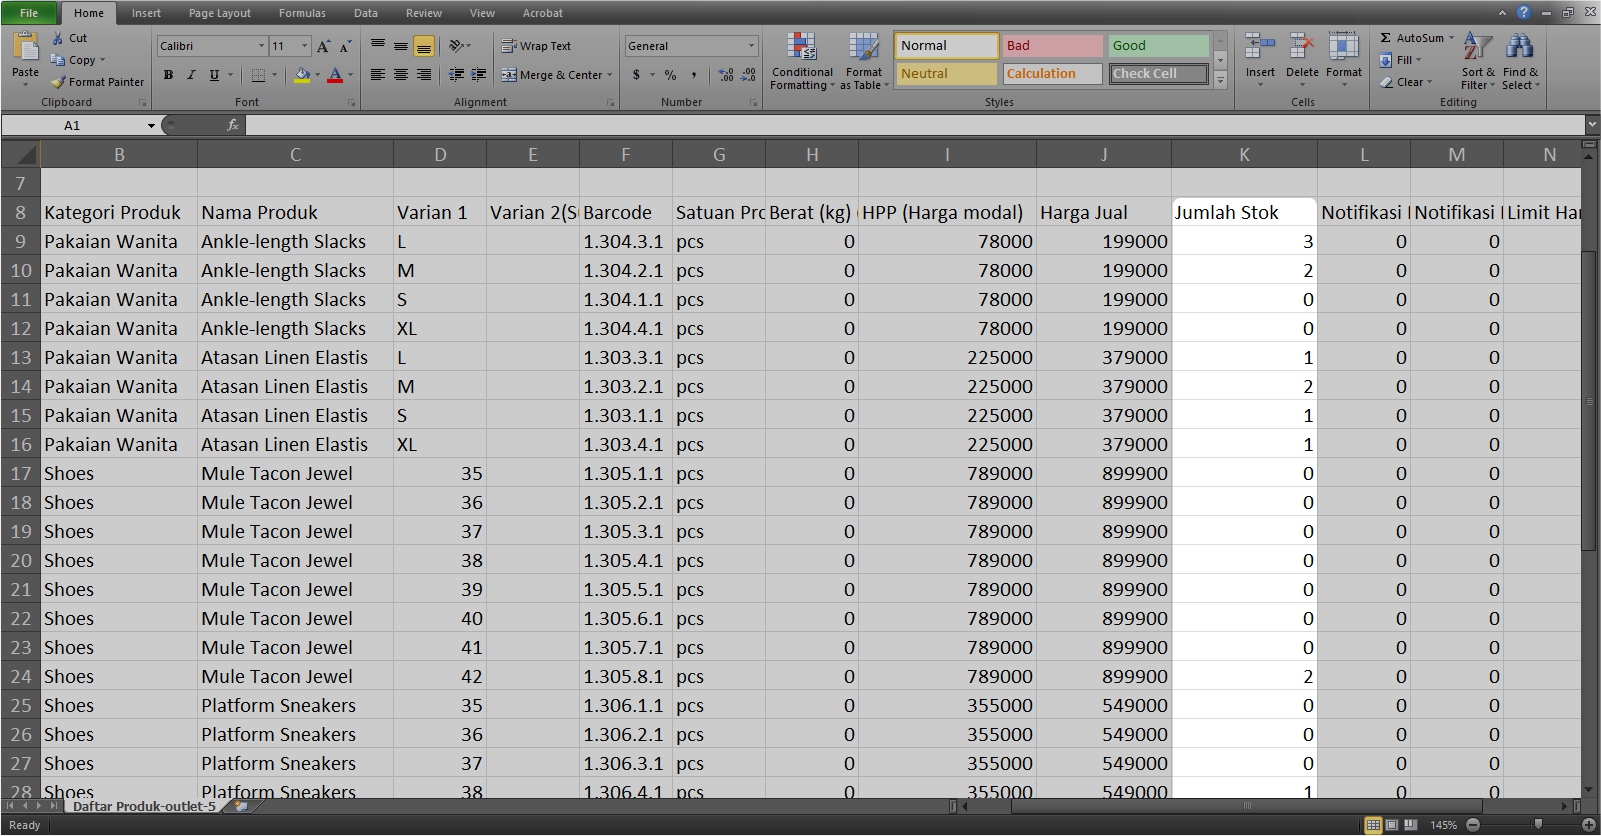Screen dimensions: 1601x836
Task: Toggle Wrap Text on selected cells
Action: pos(536,46)
